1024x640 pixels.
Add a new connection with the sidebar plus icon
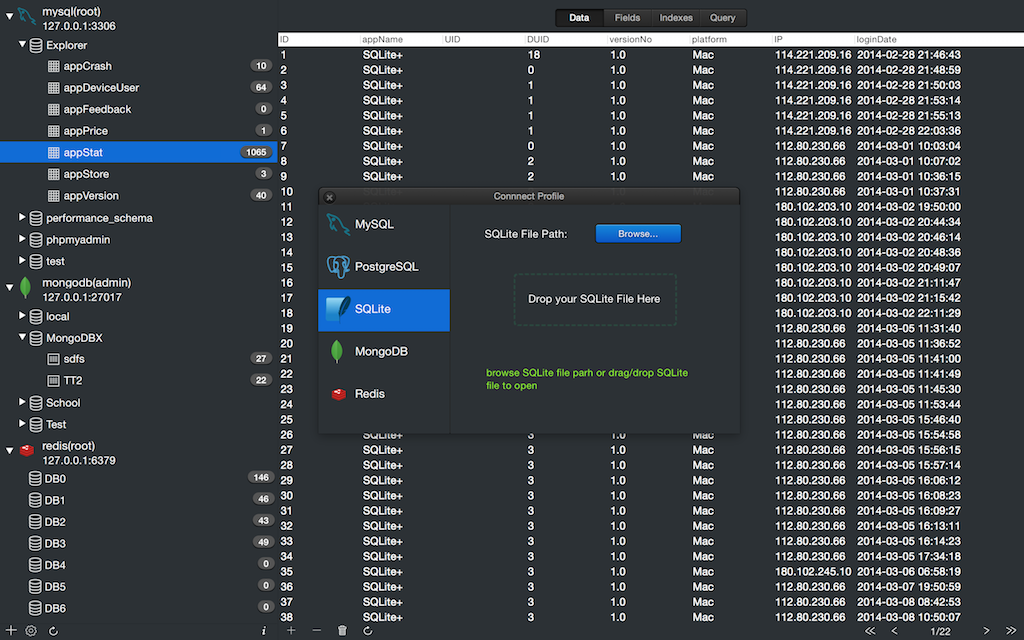11,630
